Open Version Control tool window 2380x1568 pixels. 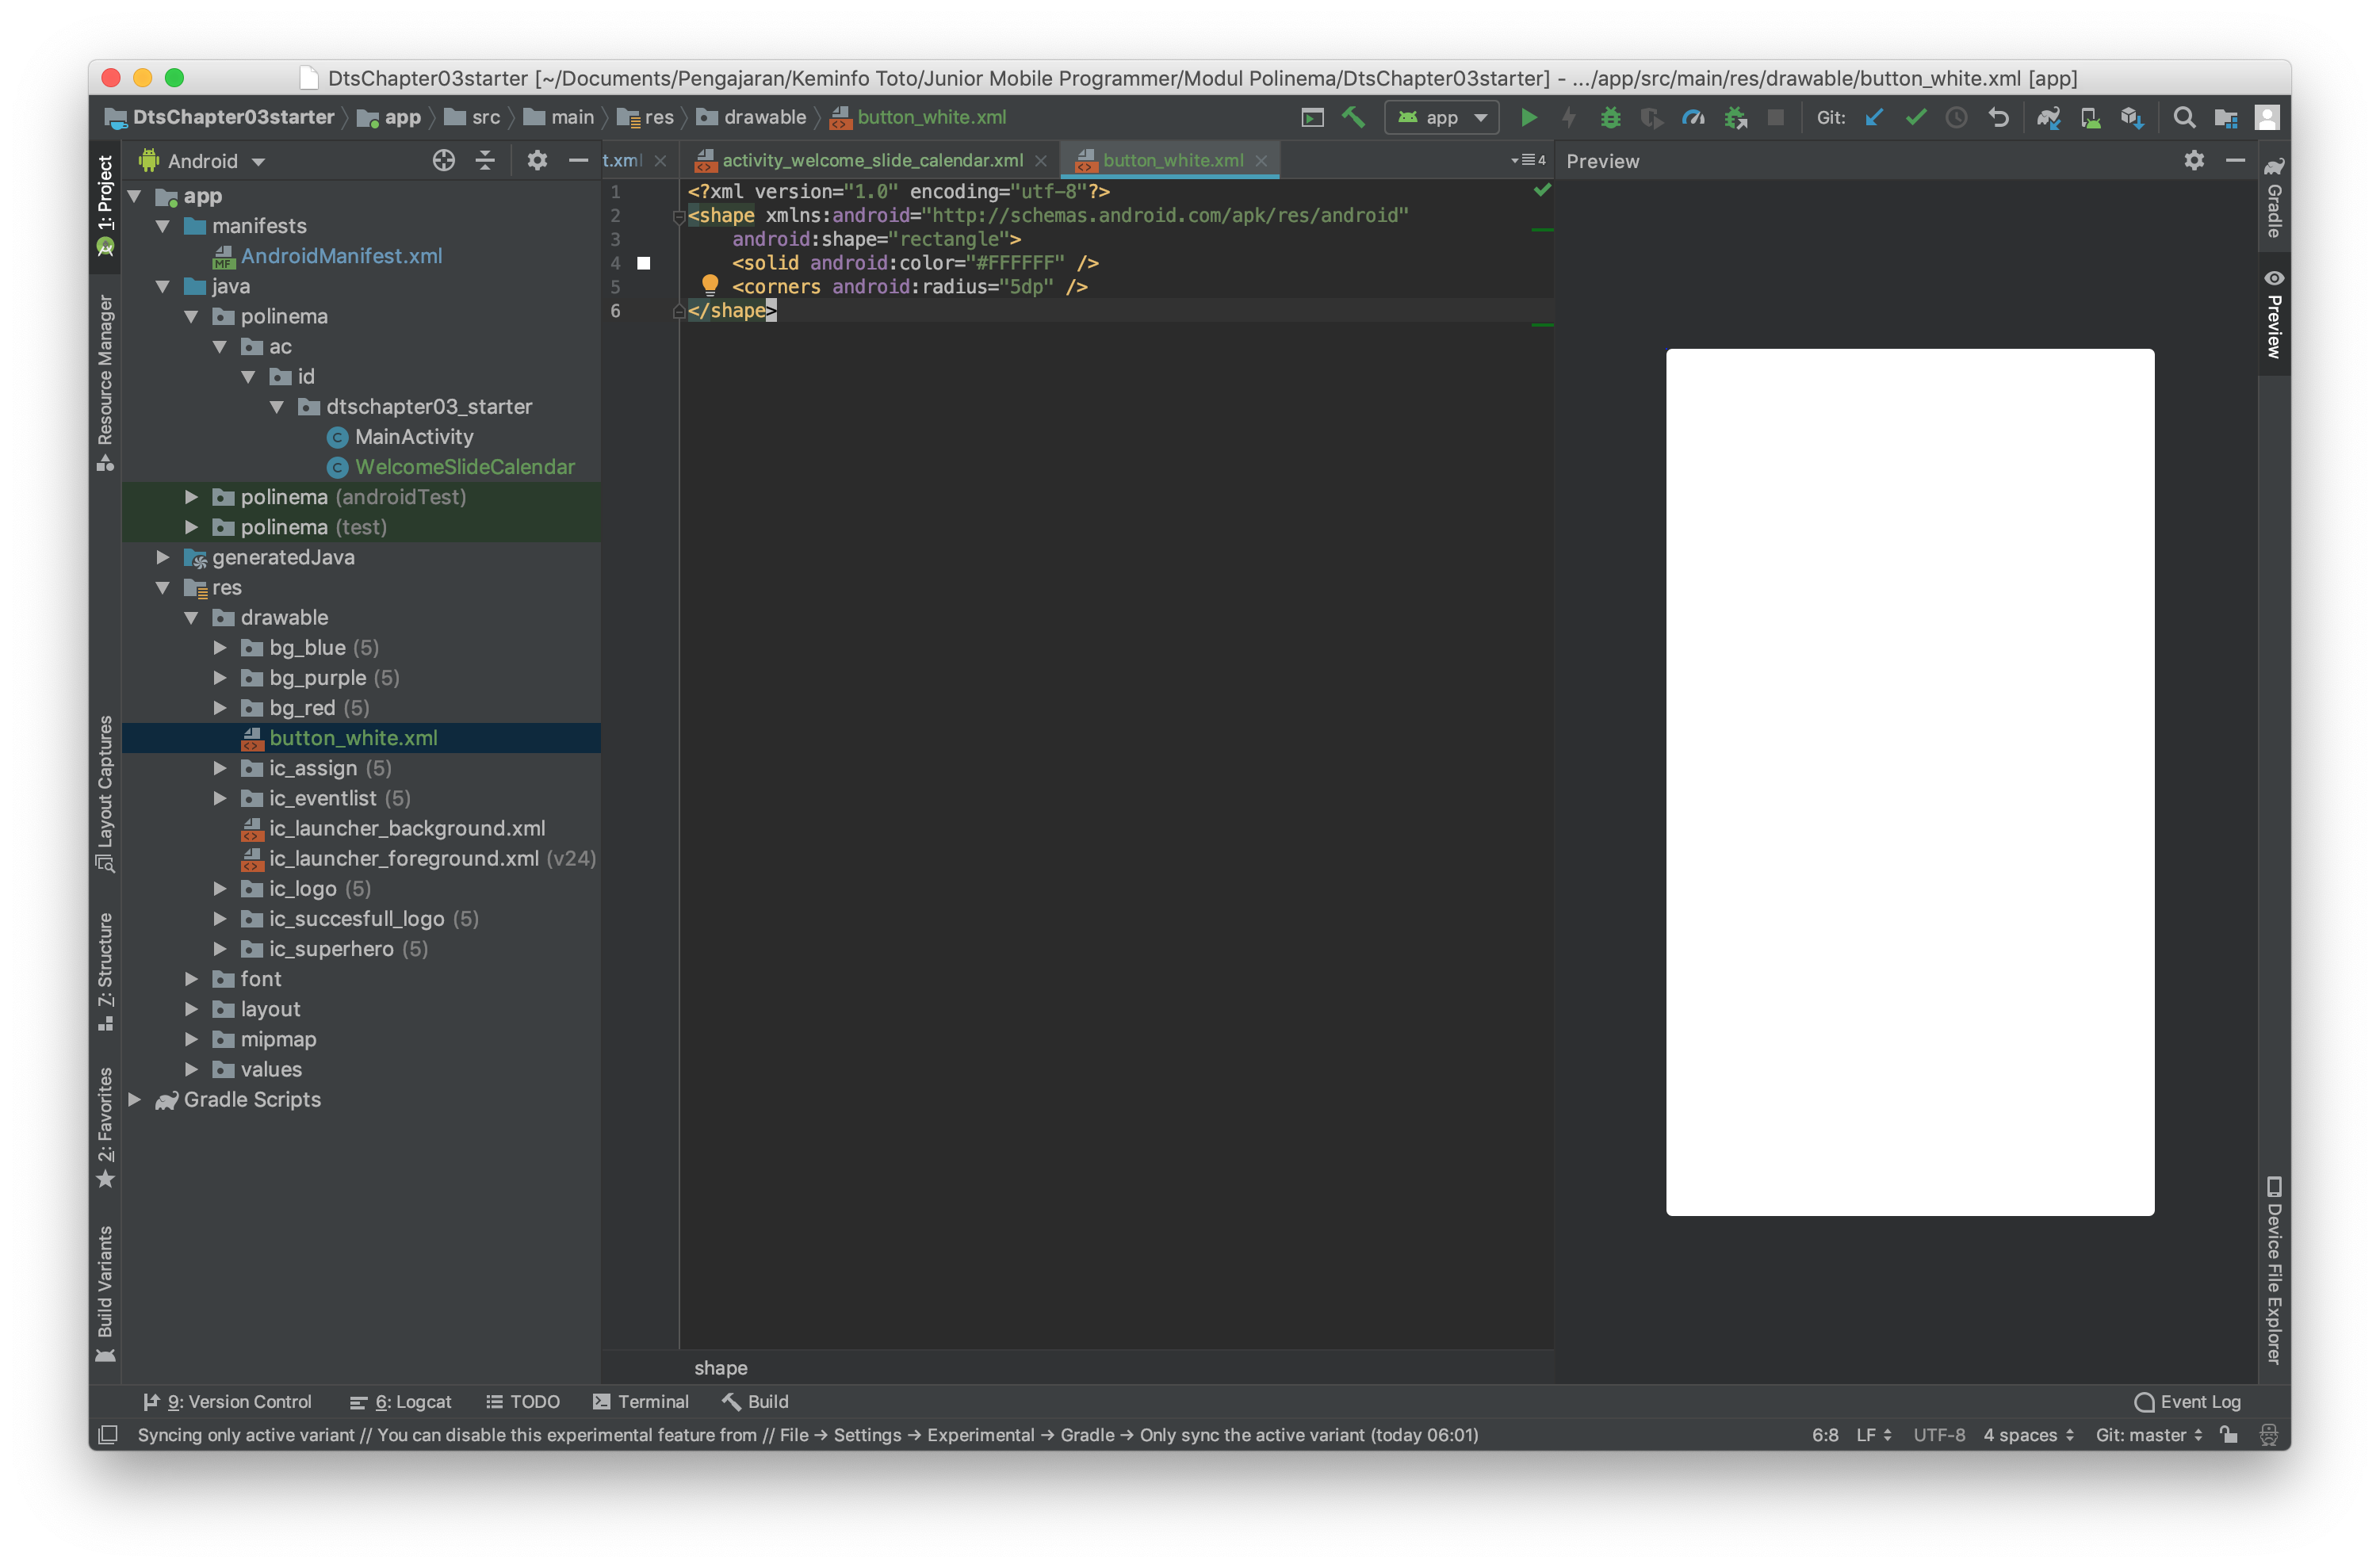[x=228, y=1402]
